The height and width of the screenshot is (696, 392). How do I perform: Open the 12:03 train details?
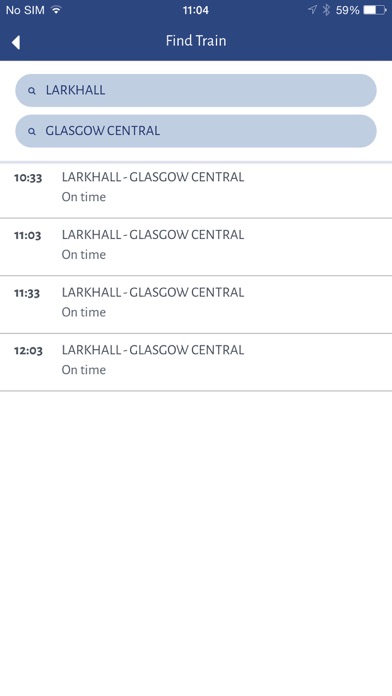click(196, 363)
